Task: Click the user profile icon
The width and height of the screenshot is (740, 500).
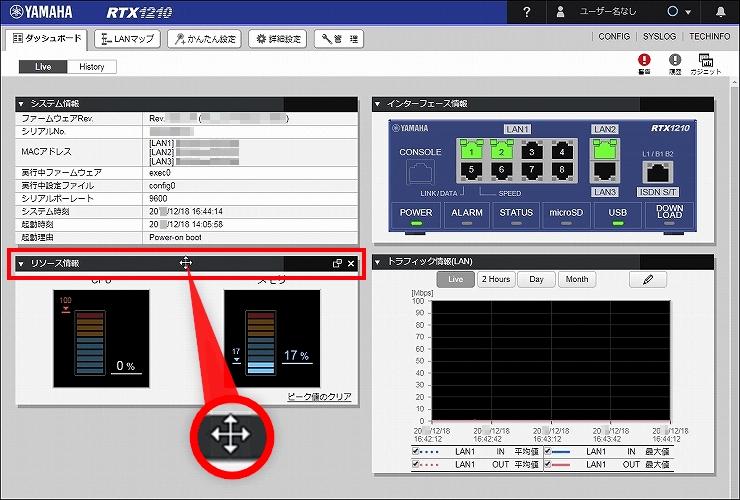Action: [x=560, y=12]
